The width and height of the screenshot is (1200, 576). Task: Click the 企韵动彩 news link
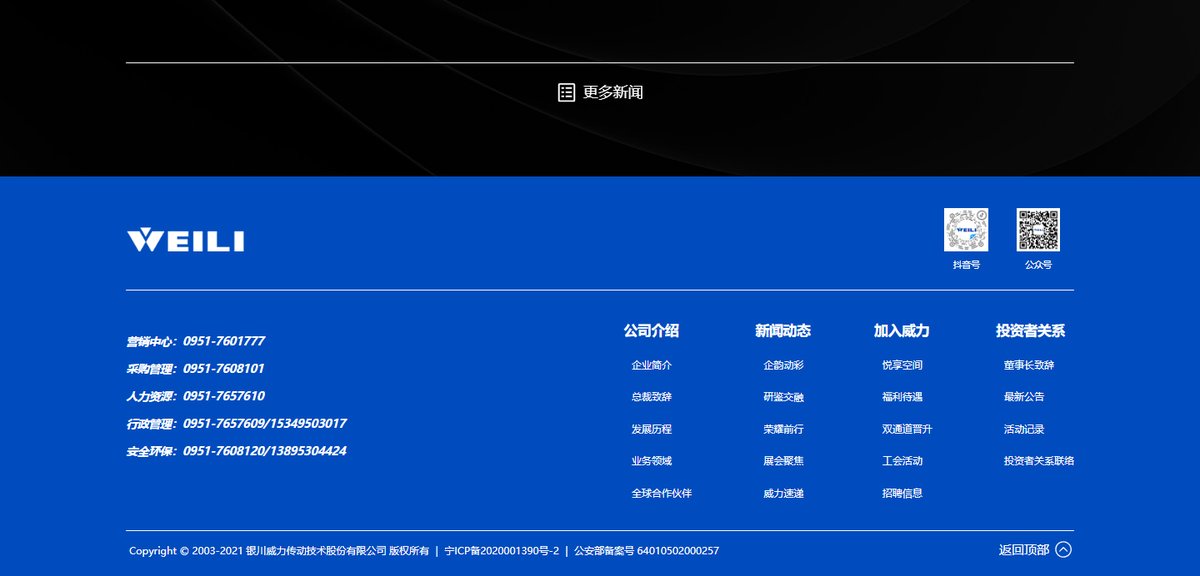(783, 365)
